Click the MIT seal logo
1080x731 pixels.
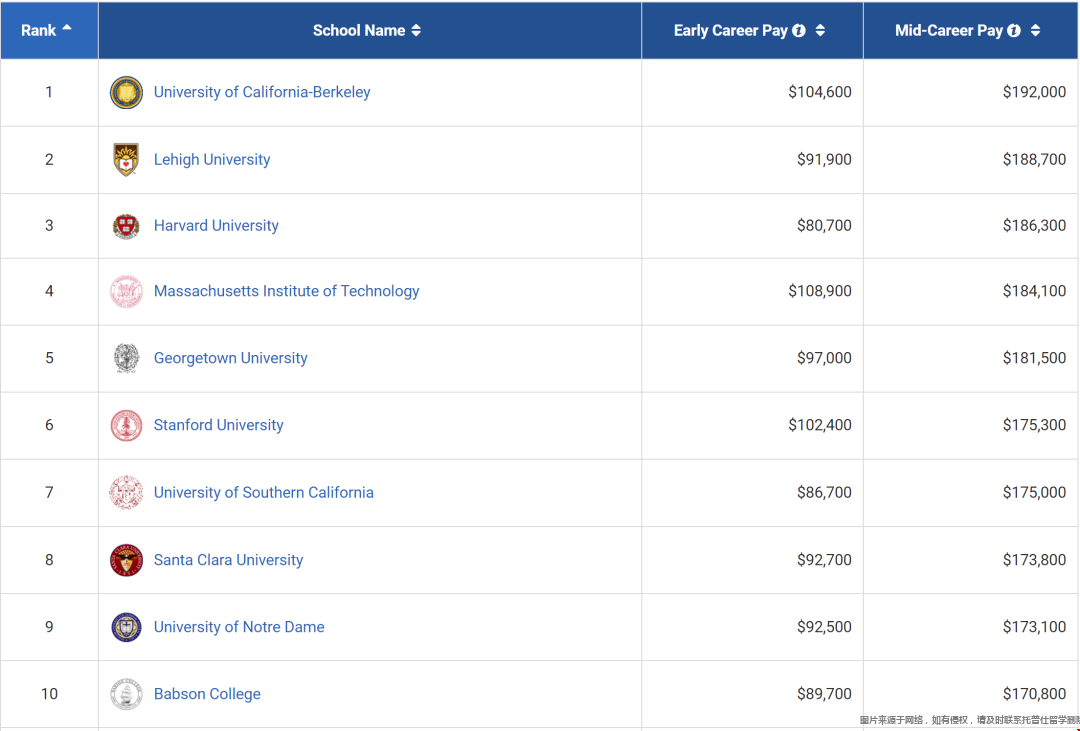127,291
